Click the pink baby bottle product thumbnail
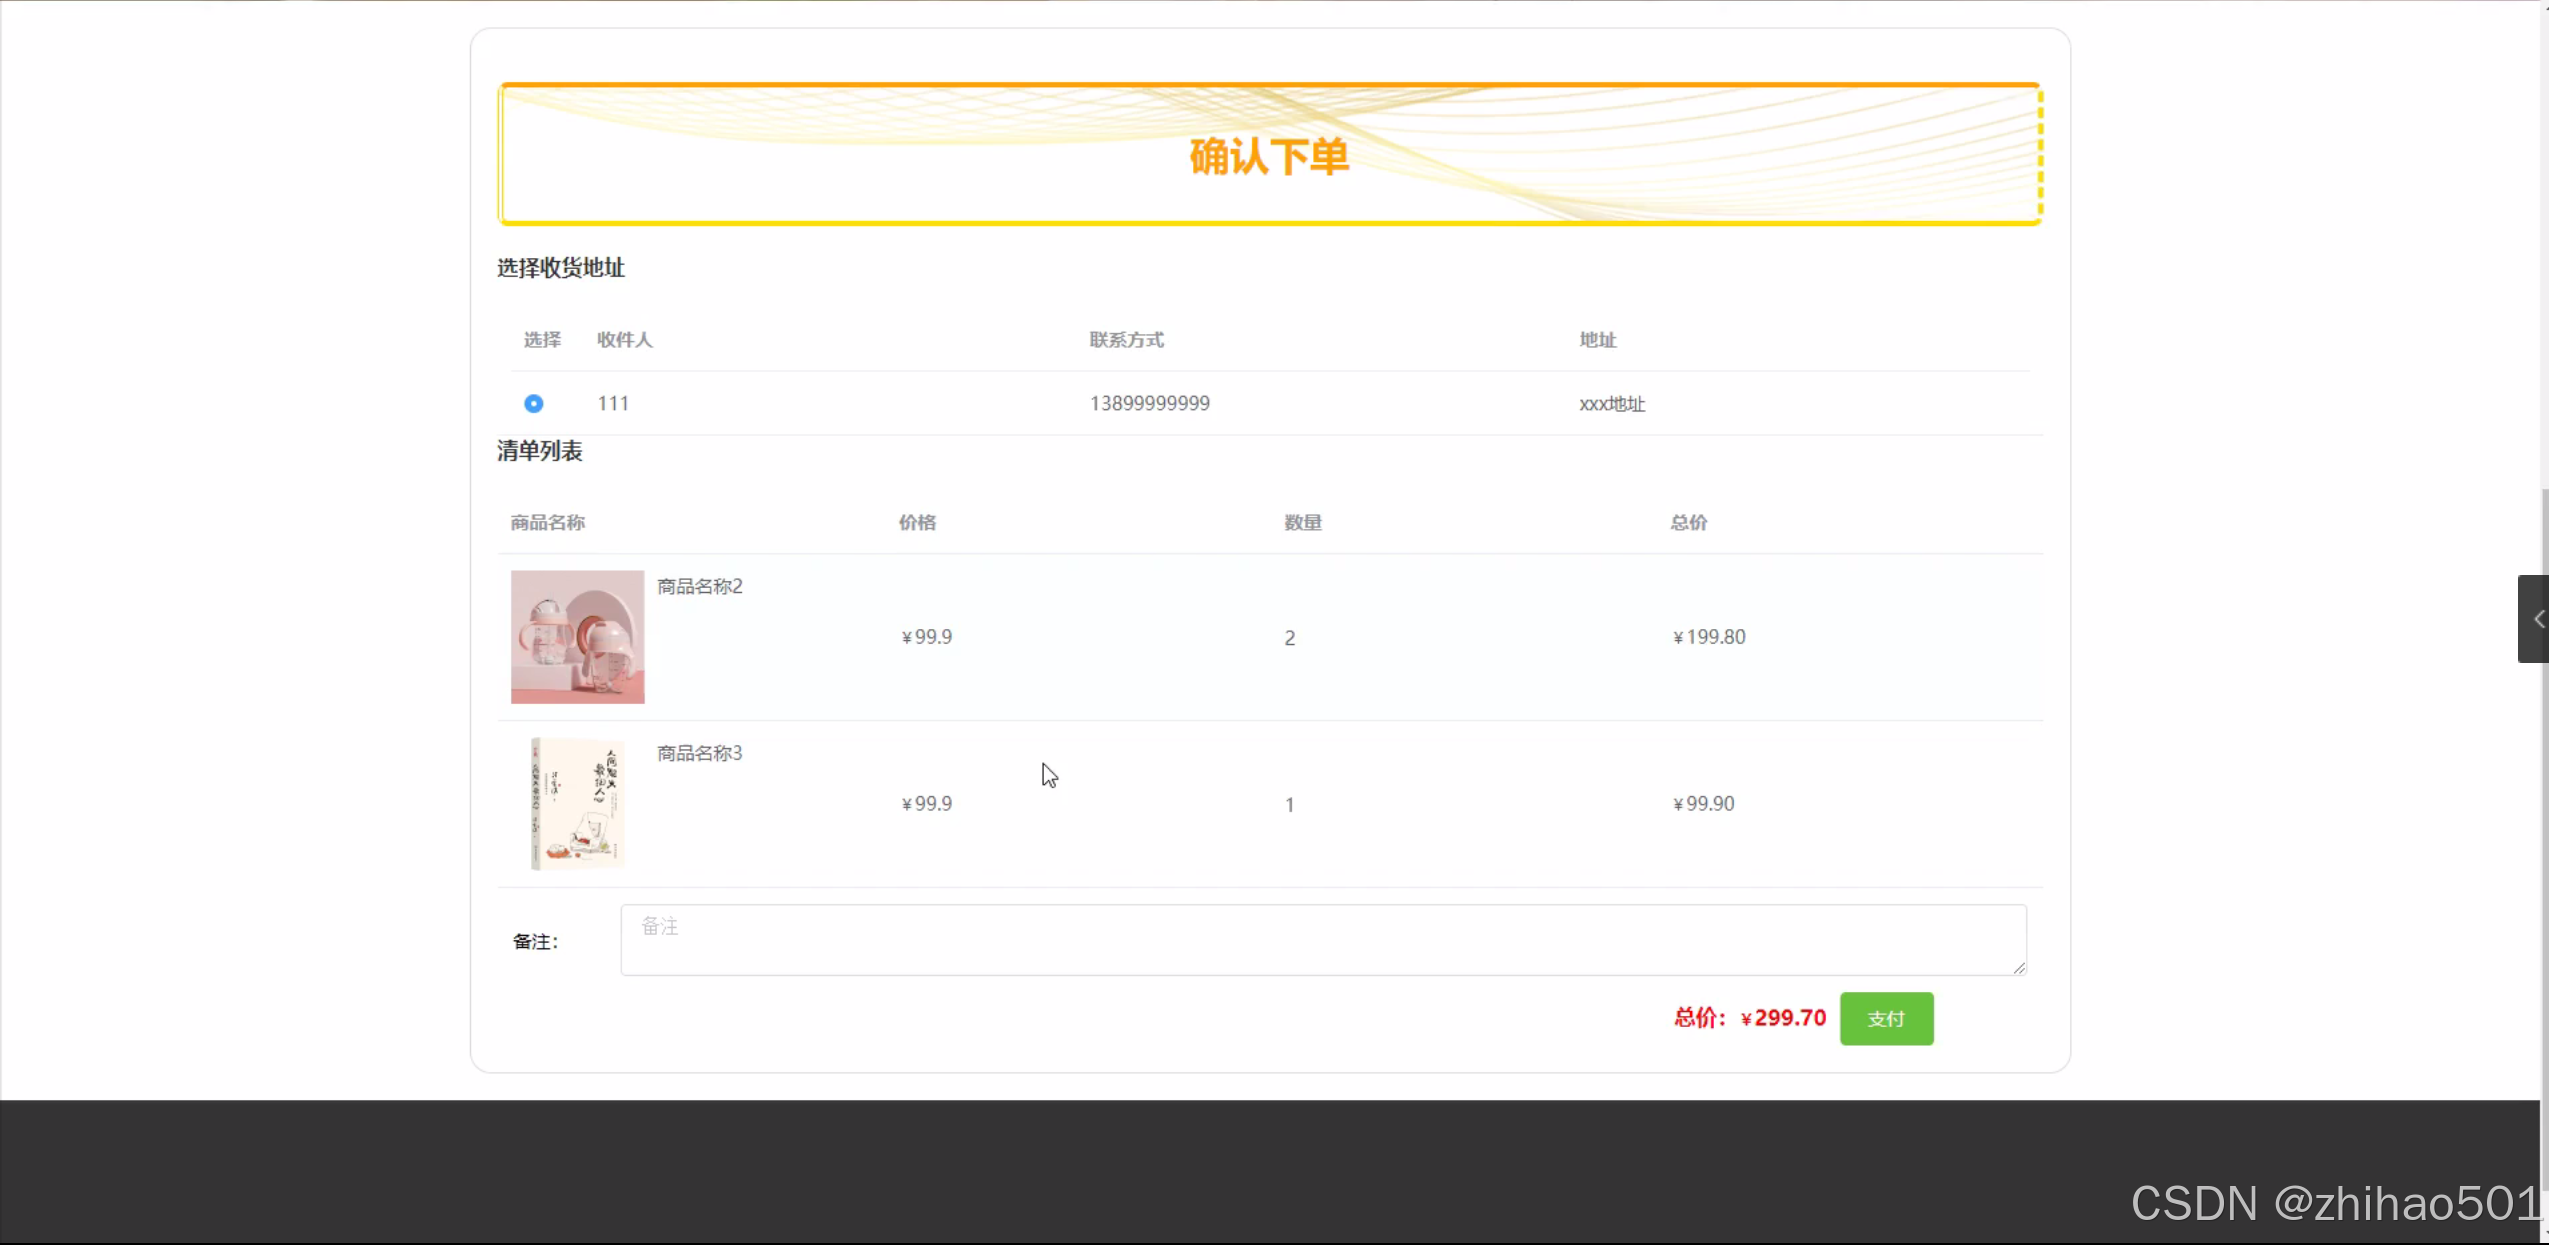Screen dimensions: 2549x1245 coord(577,637)
